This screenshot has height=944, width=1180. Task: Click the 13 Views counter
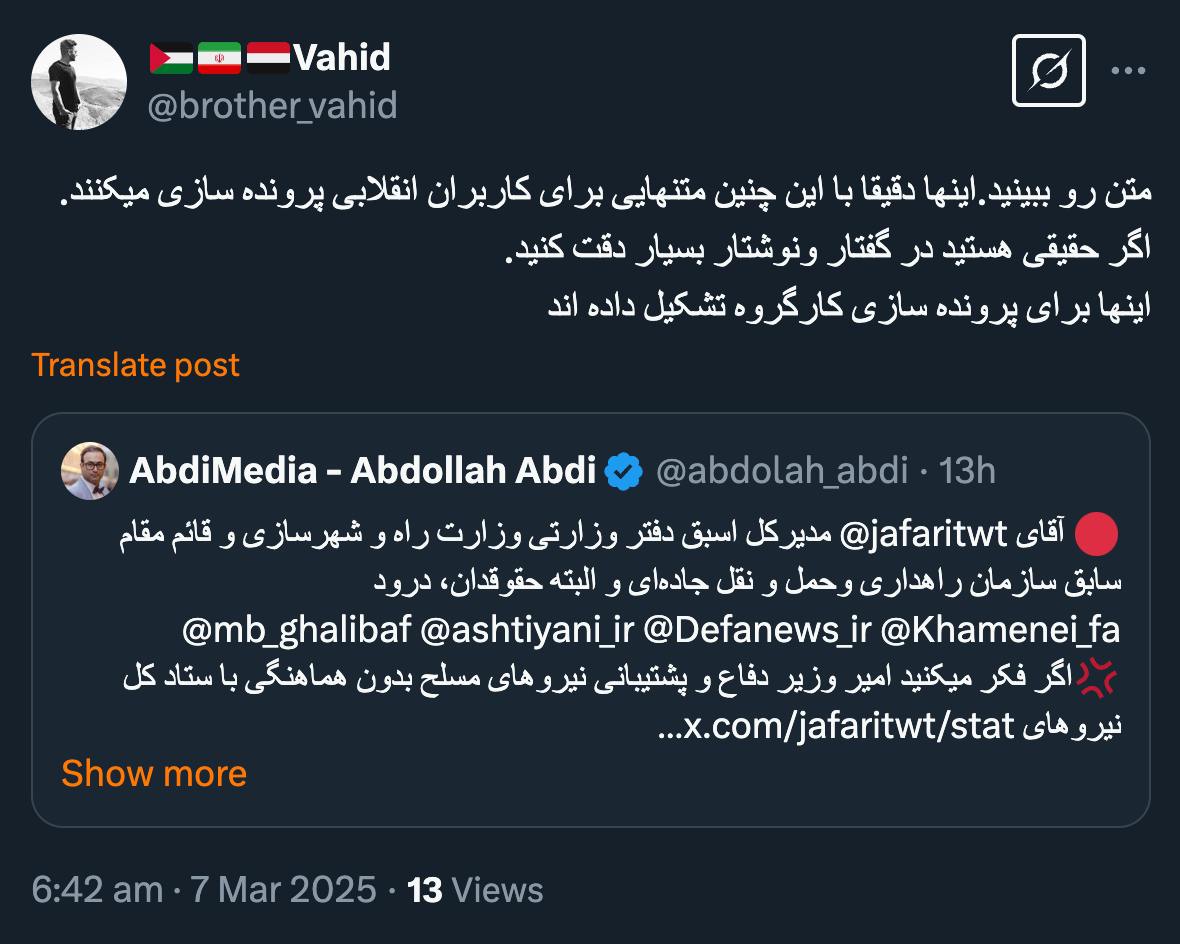(475, 890)
